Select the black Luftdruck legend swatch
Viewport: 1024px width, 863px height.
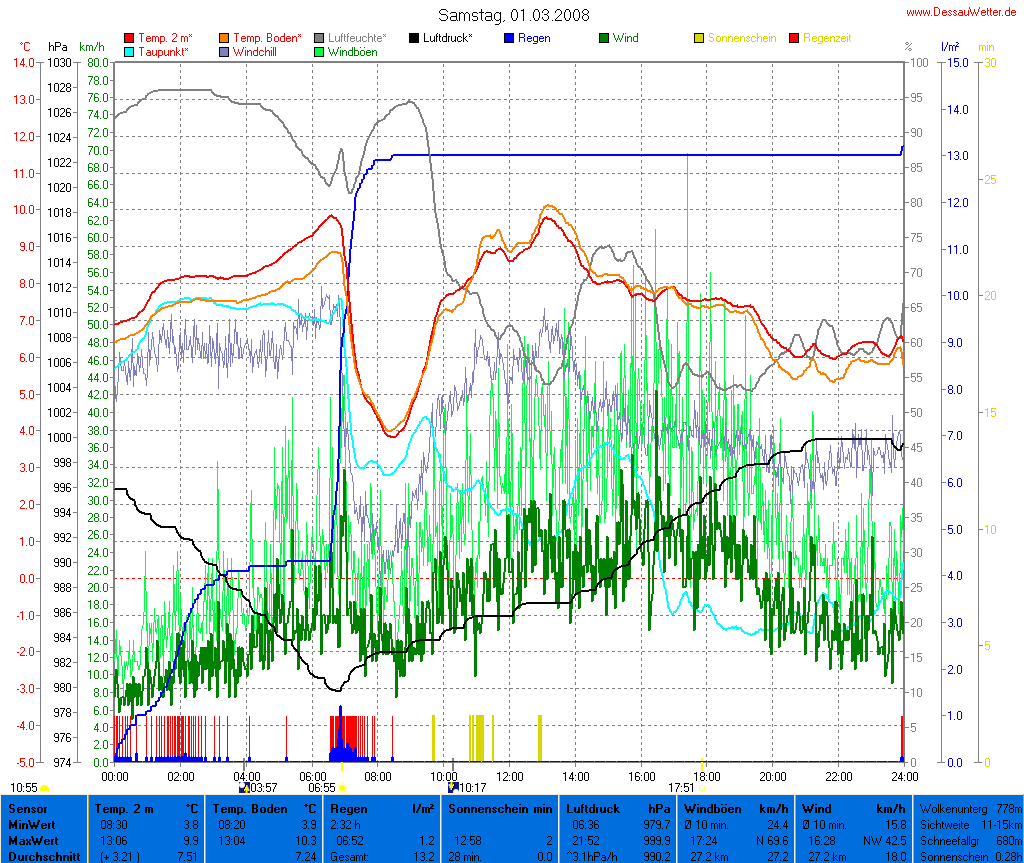414,38
